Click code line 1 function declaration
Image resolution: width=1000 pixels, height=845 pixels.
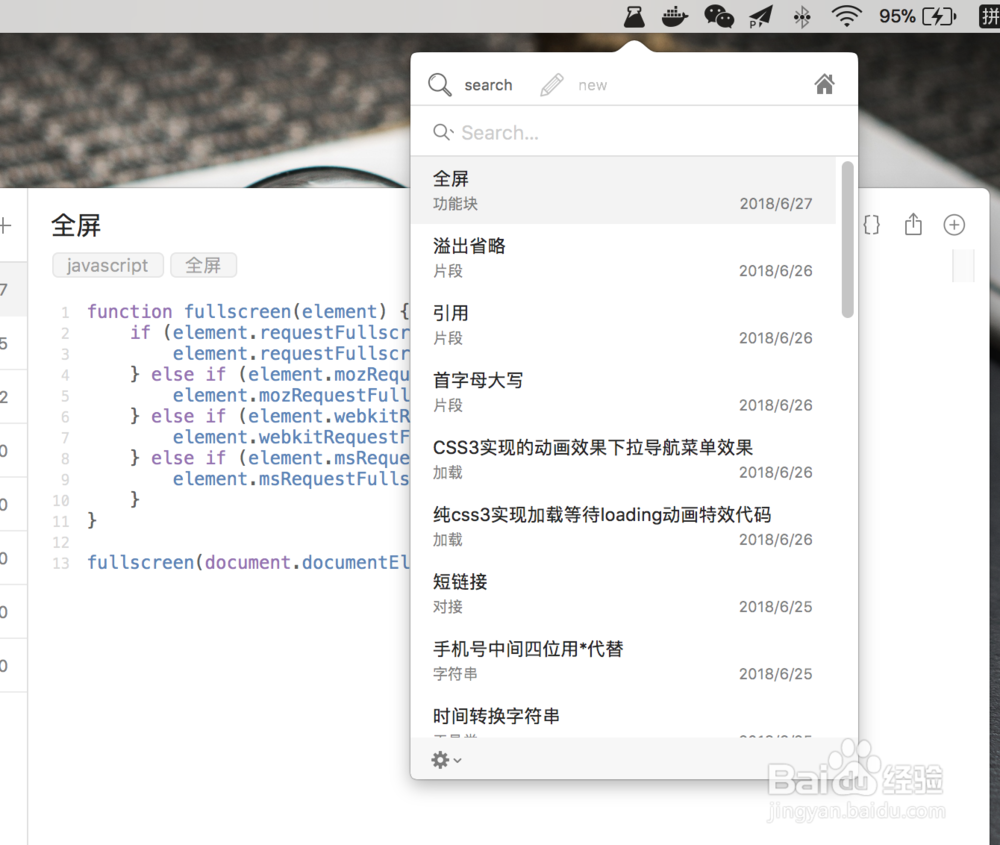point(248,311)
